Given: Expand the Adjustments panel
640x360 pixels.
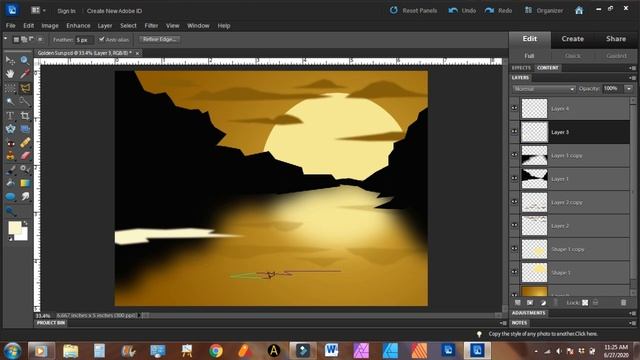Looking at the screenshot, I should [x=528, y=313].
